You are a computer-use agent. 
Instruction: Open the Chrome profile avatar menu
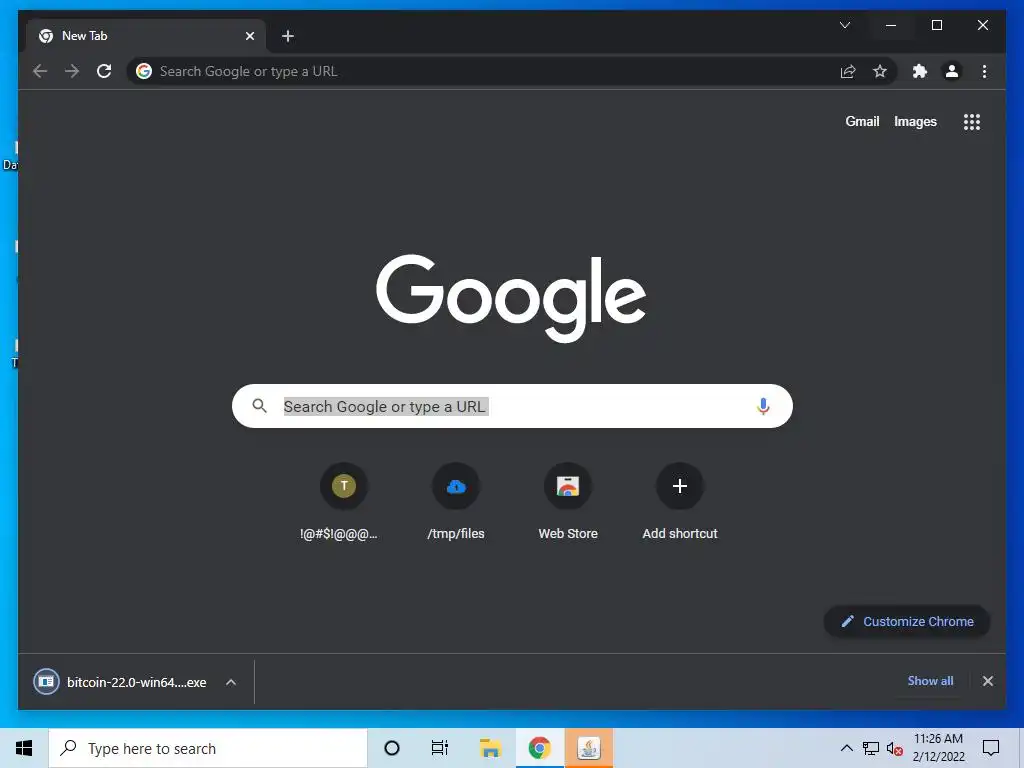(952, 71)
